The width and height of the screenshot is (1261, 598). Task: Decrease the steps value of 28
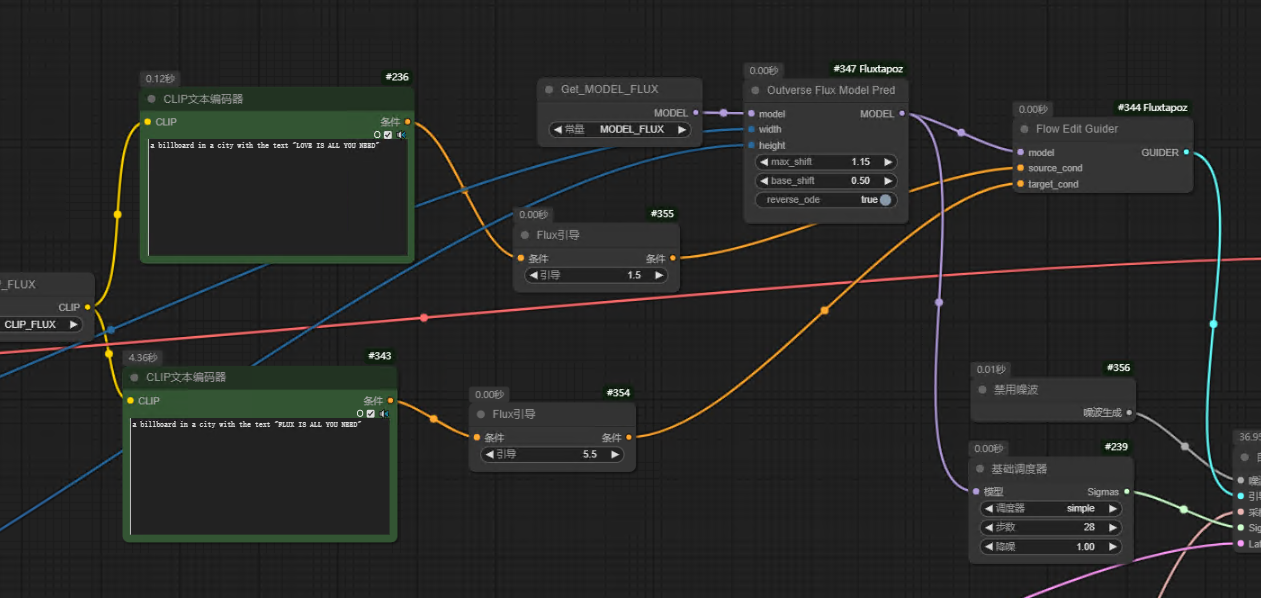click(x=988, y=527)
